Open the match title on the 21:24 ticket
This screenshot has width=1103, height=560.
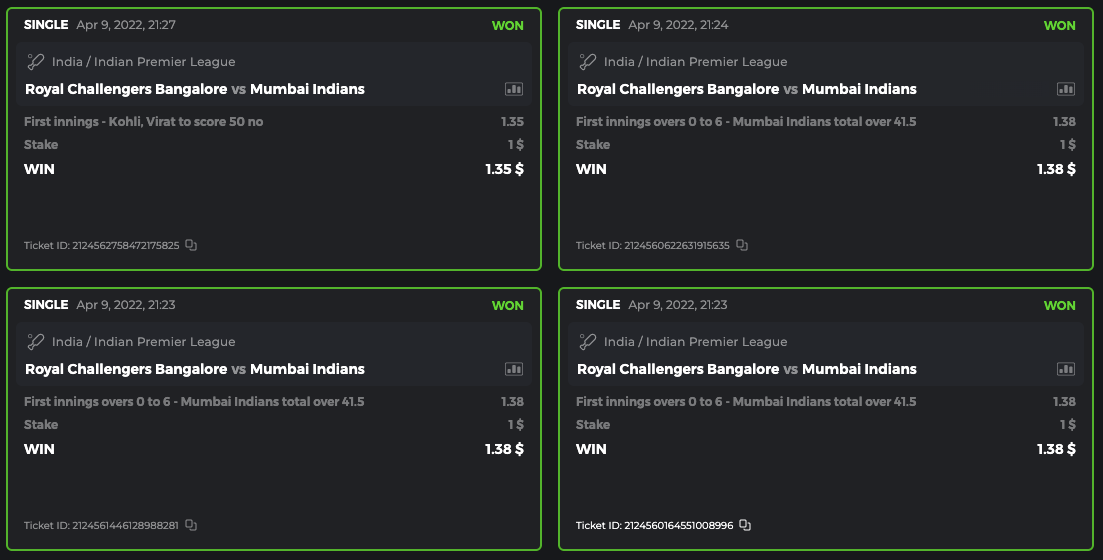coord(747,89)
